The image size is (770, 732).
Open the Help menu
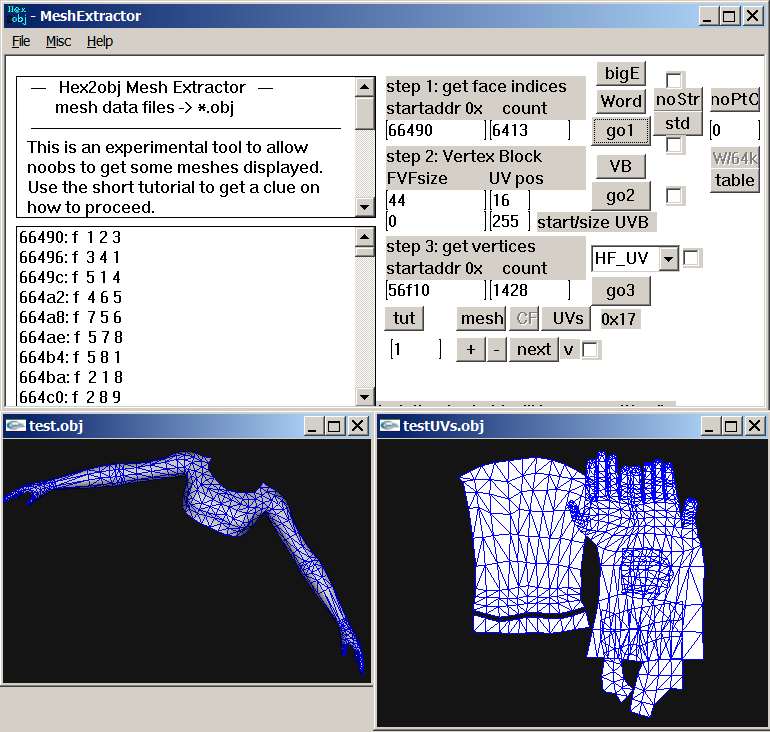[x=100, y=41]
